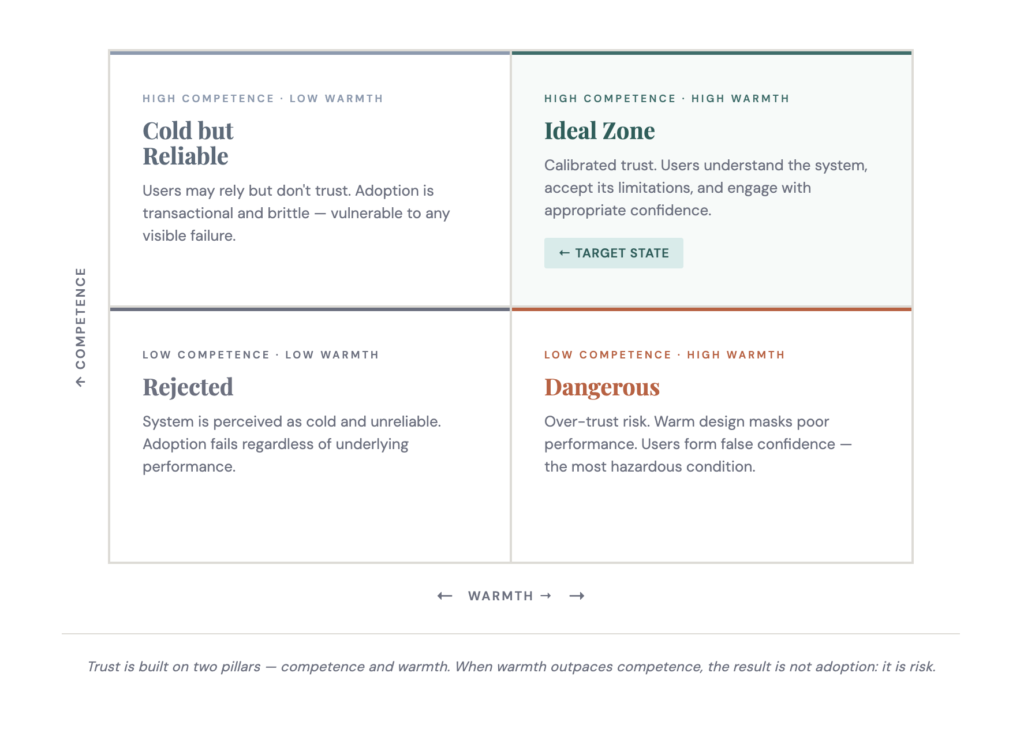Select the "Low Competence · Low Warmth" label
1024x740 pixels.
pos(260,355)
